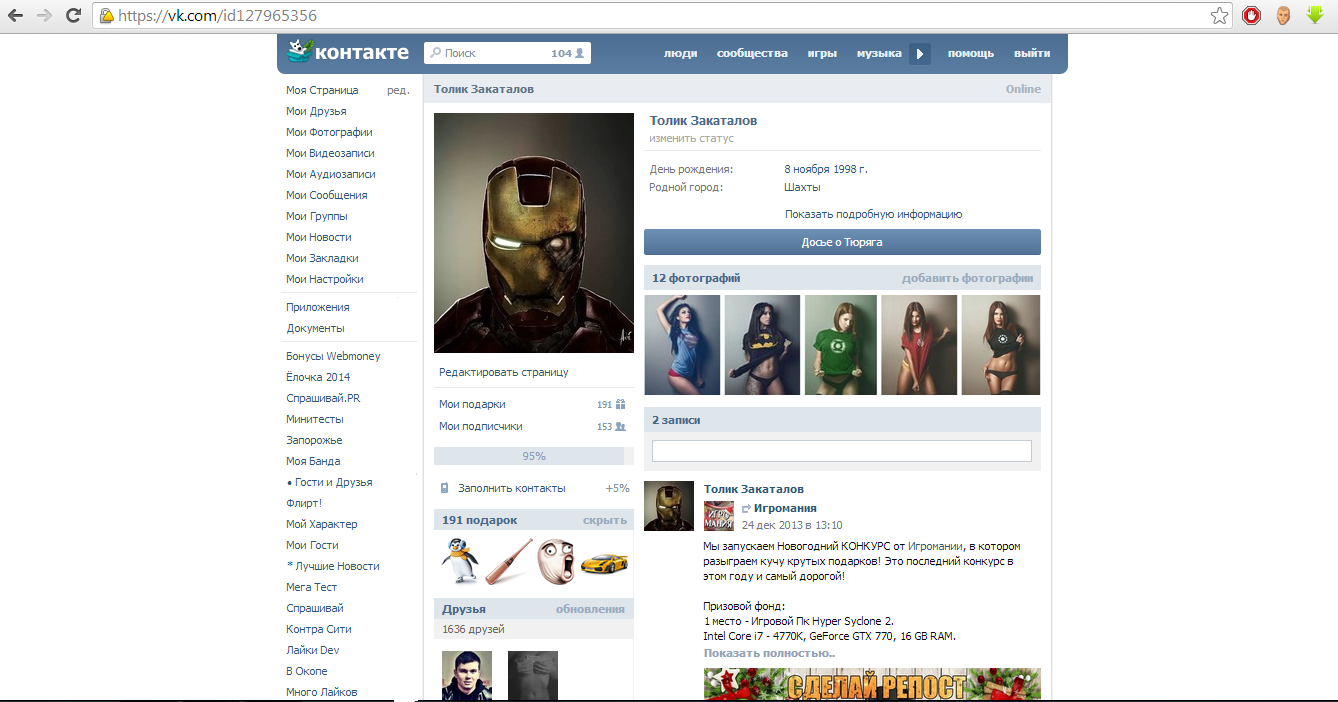Open Бонусы Webmoney app link
The height and width of the screenshot is (702, 1338).
tap(333, 356)
